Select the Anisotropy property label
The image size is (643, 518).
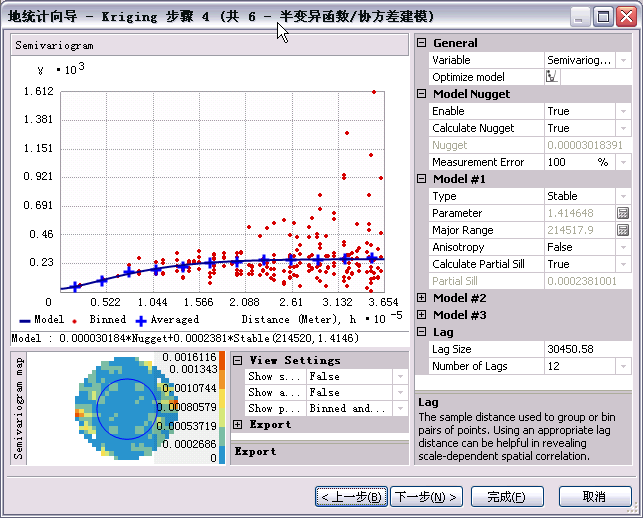tap(458, 247)
